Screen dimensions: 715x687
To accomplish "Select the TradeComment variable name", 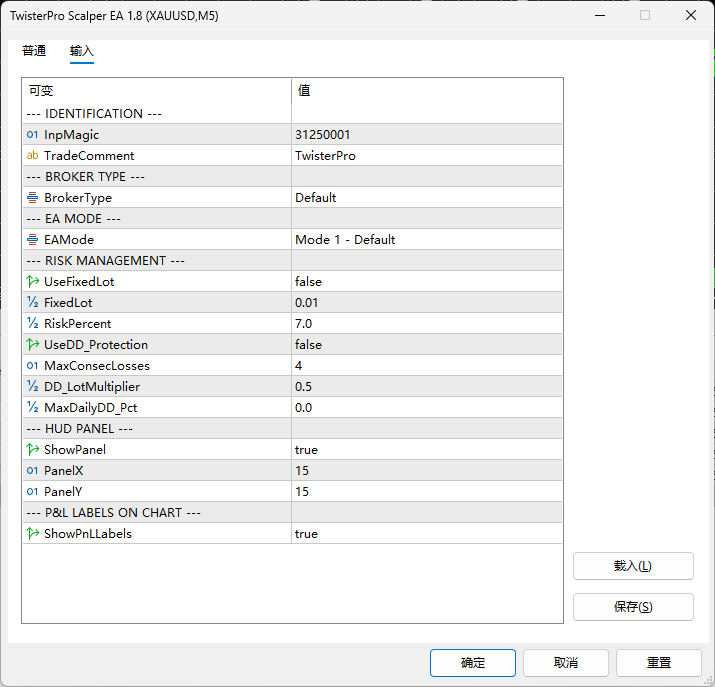I will point(89,155).
